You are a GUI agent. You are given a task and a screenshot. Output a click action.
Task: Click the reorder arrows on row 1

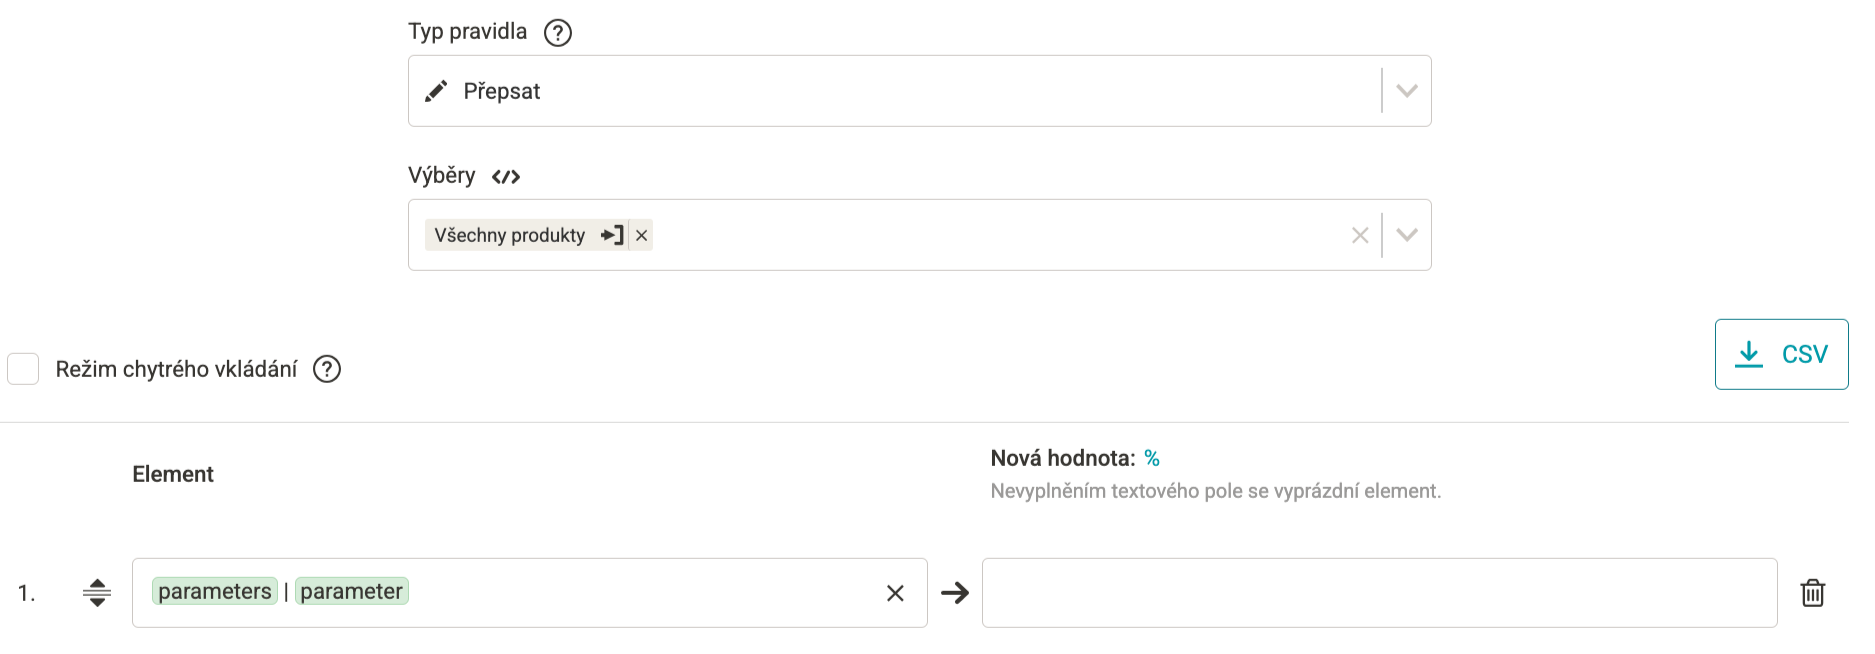pos(97,593)
